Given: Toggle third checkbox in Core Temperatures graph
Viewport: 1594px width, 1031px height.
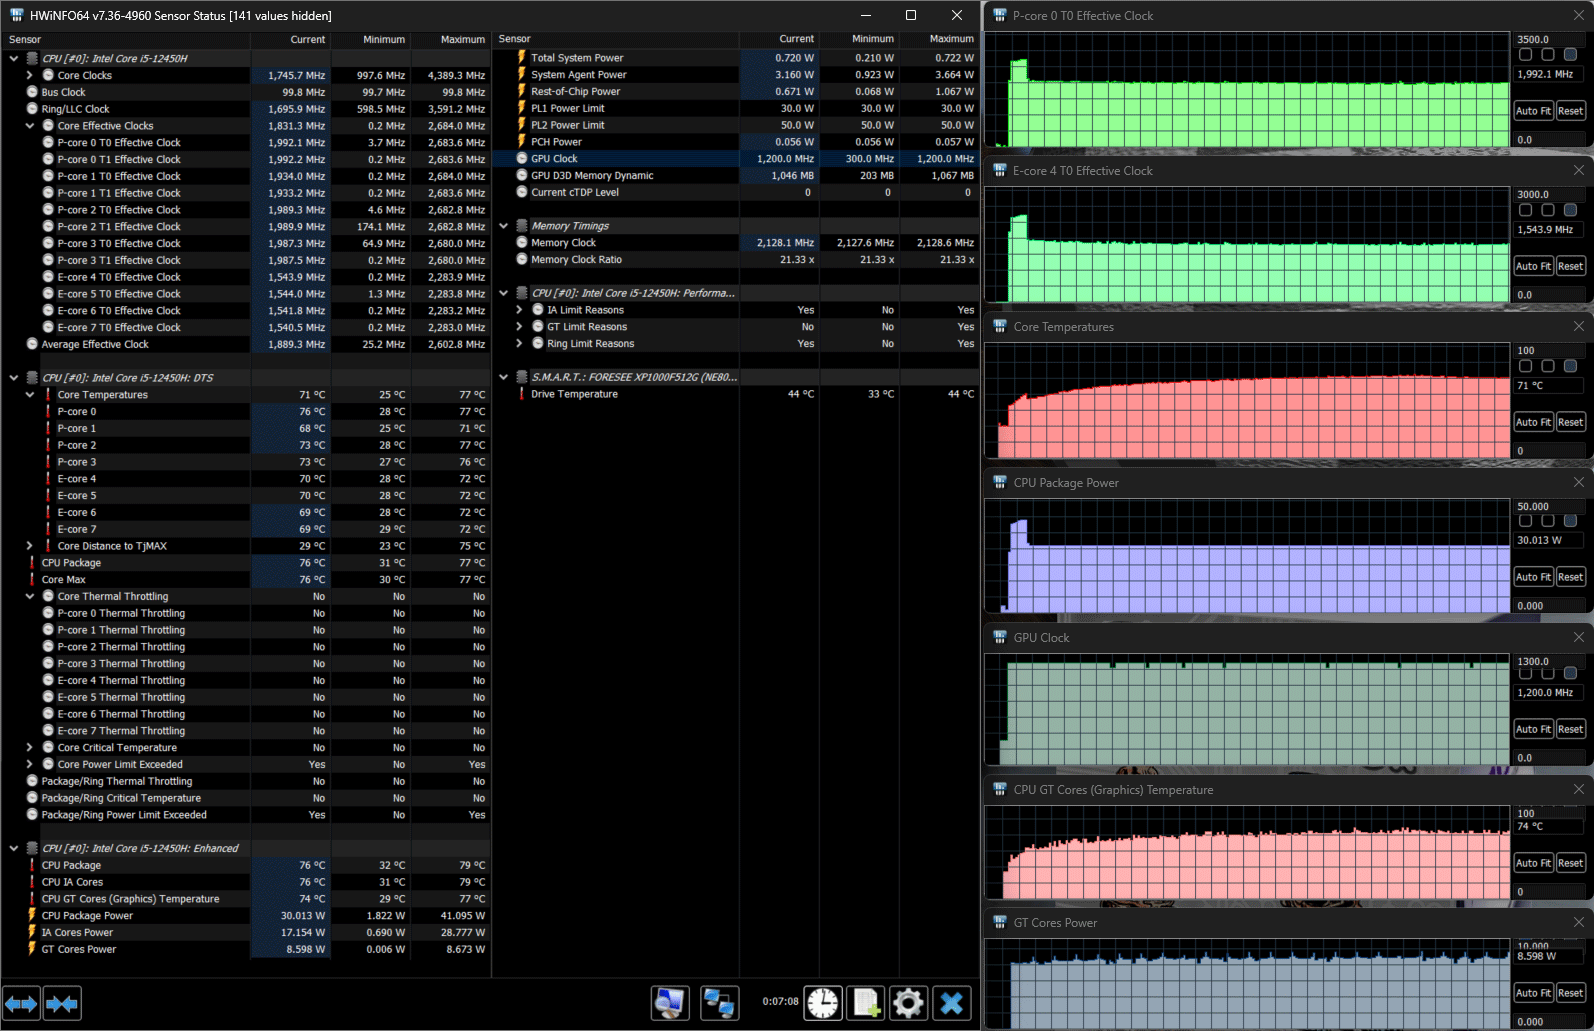Looking at the screenshot, I should pyautogui.click(x=1570, y=366).
